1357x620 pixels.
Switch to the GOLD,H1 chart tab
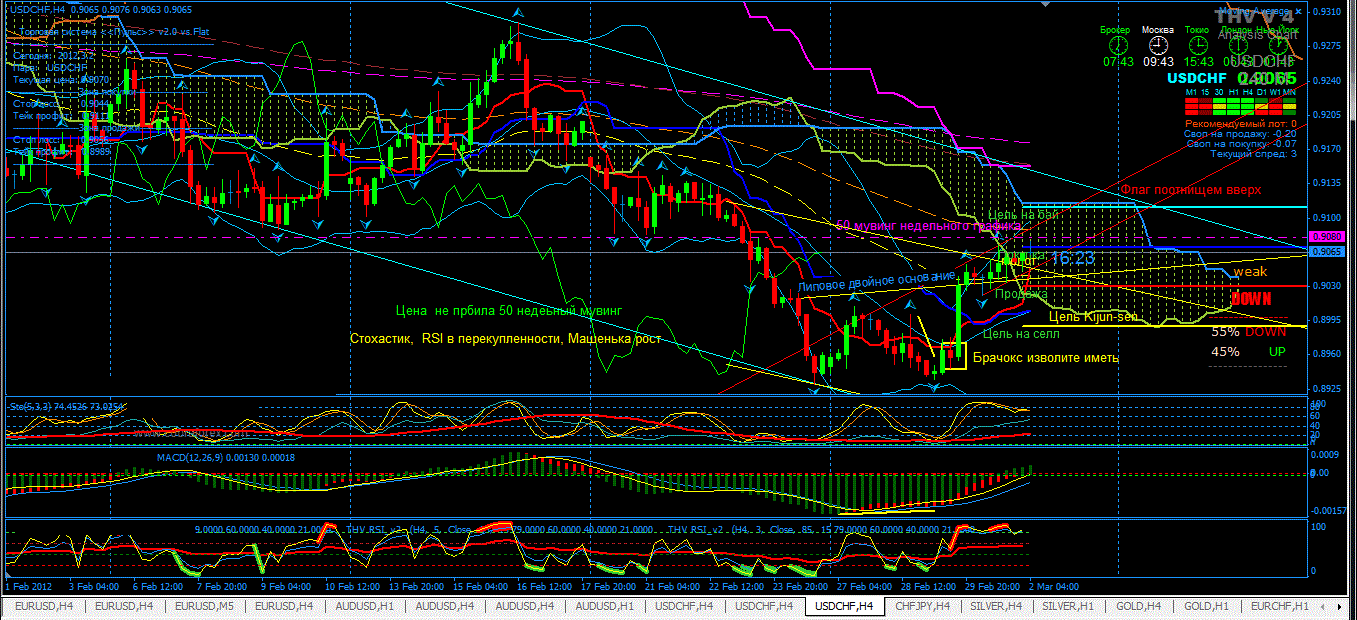1206,607
